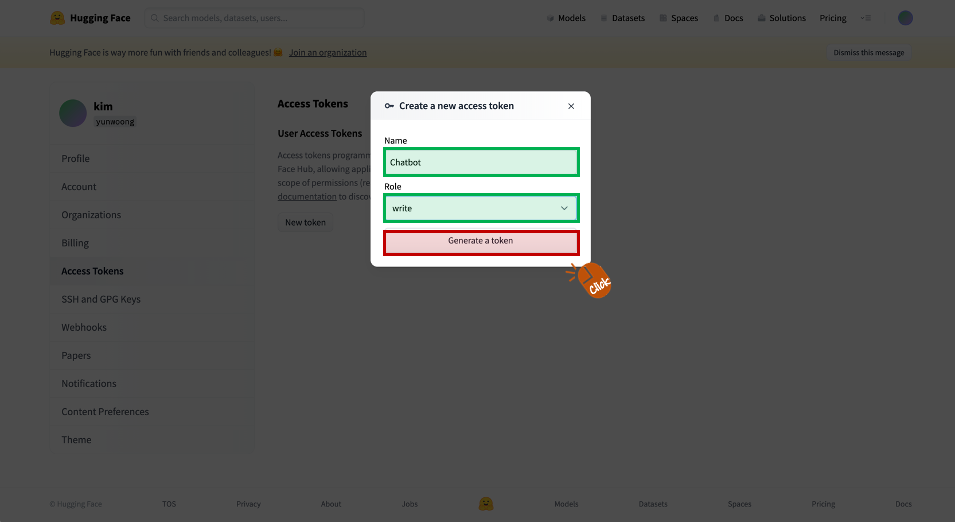Open Pricing in top navigation
Viewport: 955px width, 522px height.
pyautogui.click(x=833, y=18)
